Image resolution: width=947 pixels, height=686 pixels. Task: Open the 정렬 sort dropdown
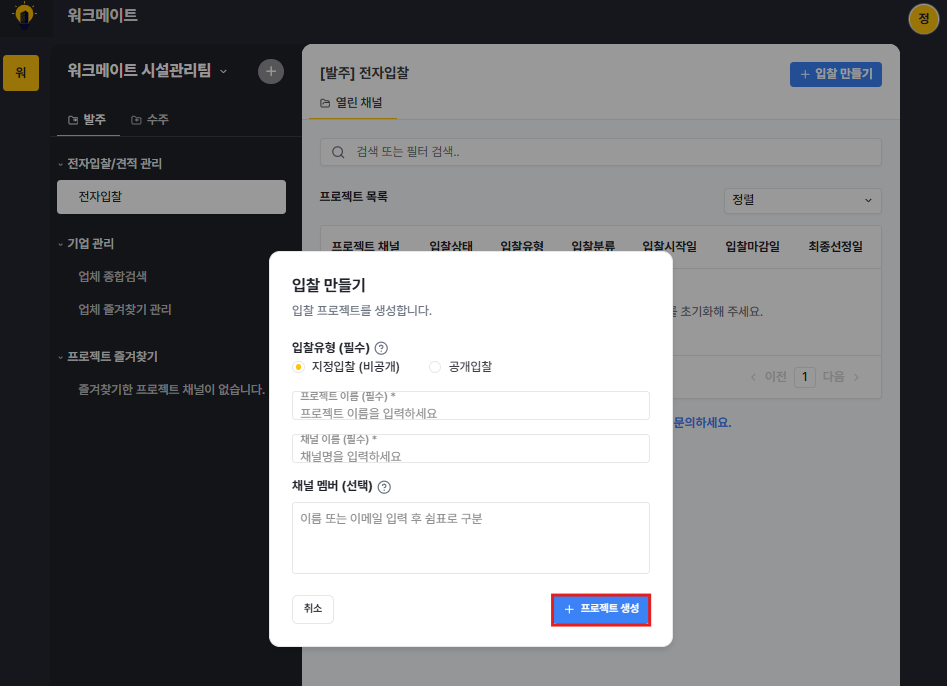tap(802, 200)
